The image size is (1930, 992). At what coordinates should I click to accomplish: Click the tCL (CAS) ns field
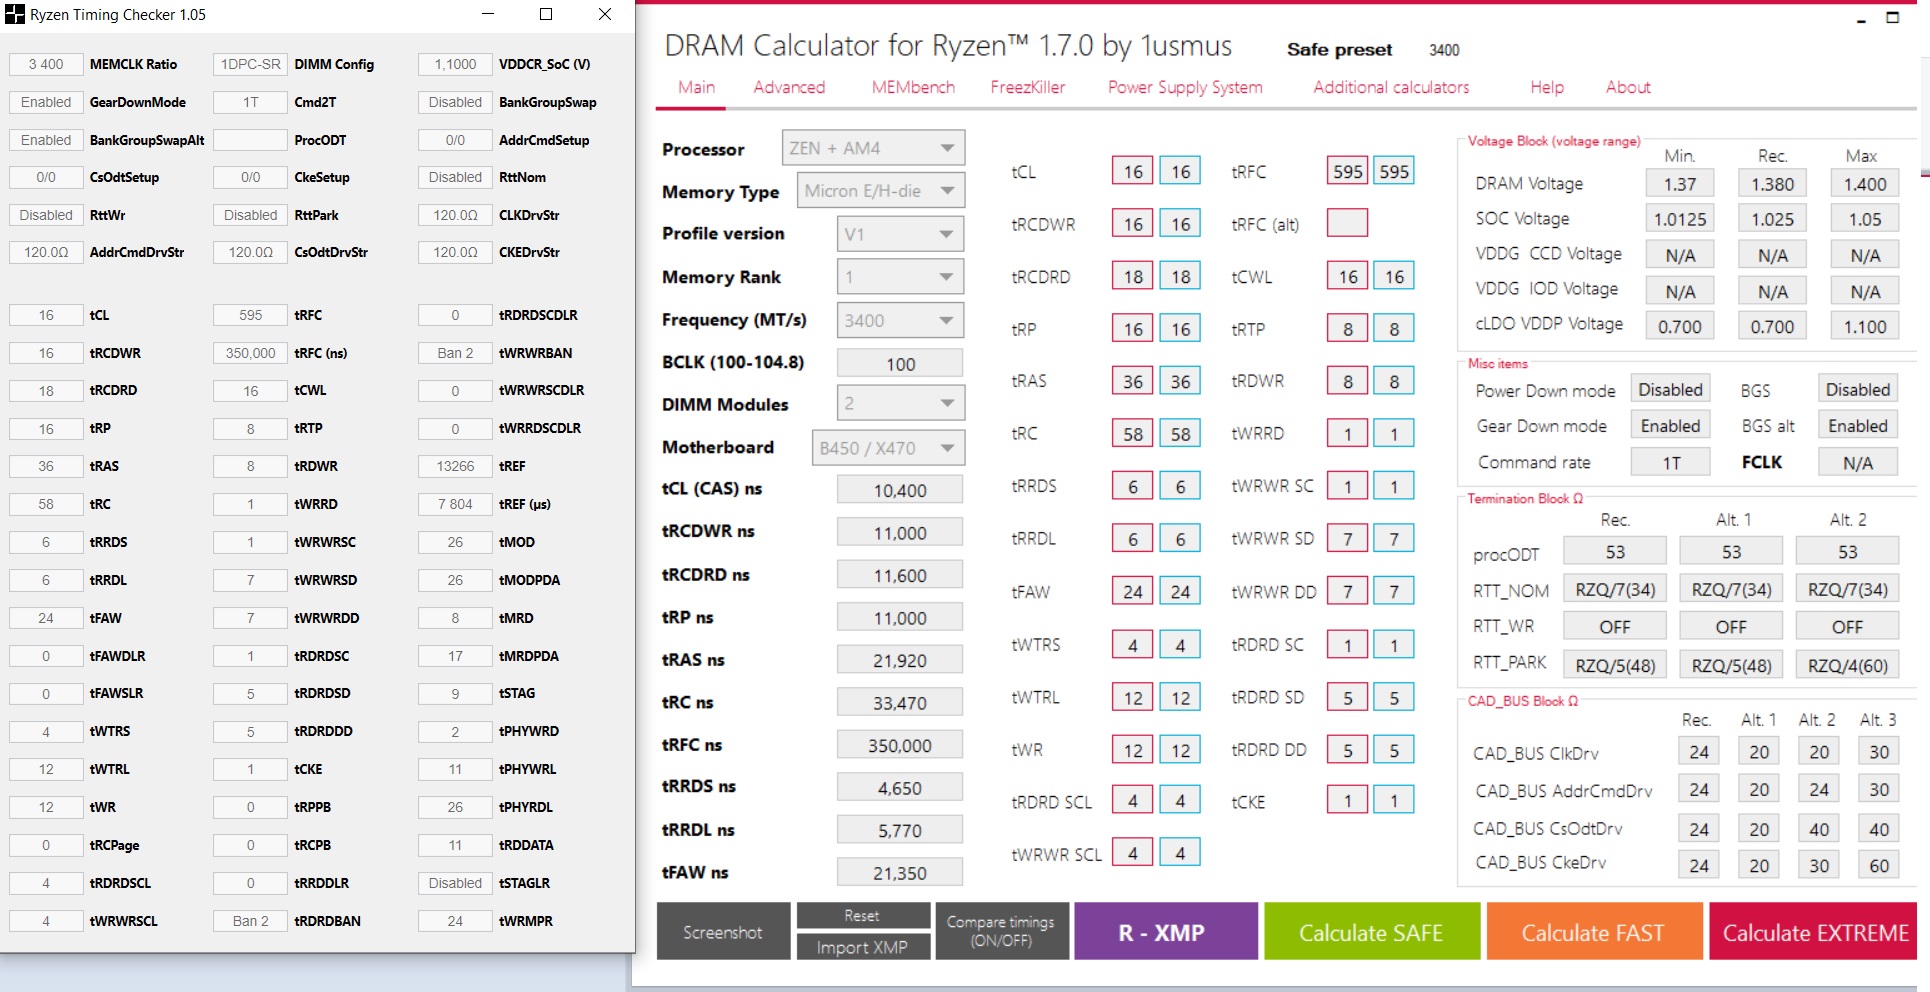[900, 490]
